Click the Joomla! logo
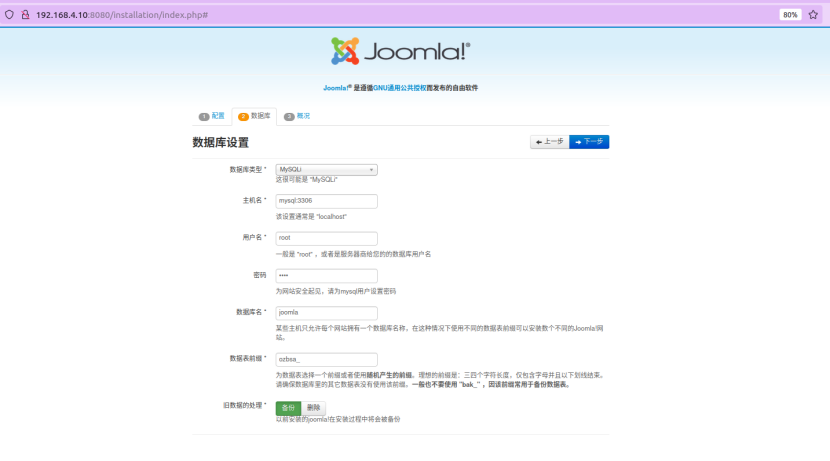The height and width of the screenshot is (461, 830). [401, 51]
